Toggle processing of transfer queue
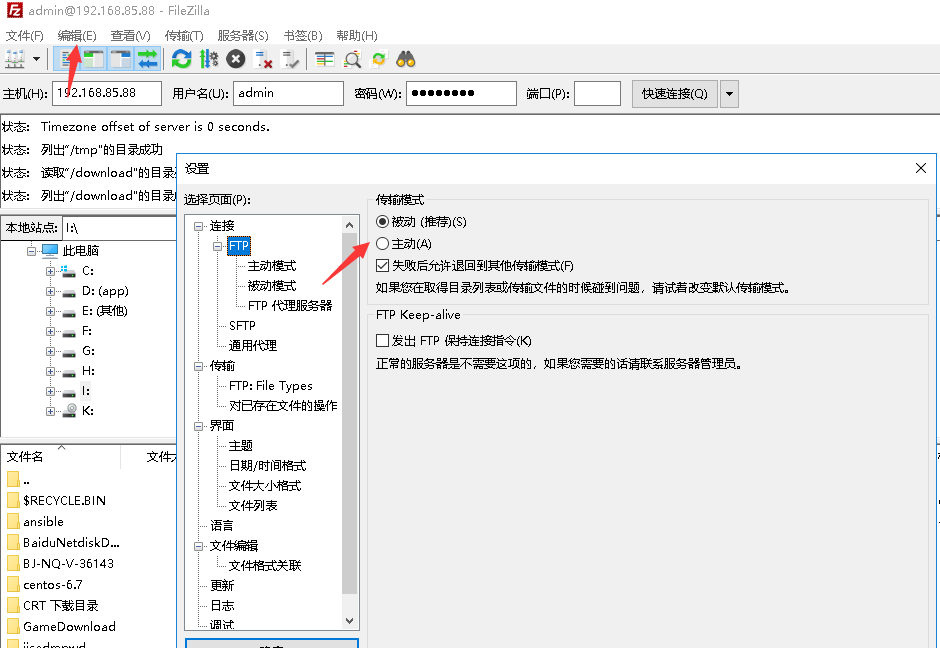The image size is (940, 648). [209, 59]
